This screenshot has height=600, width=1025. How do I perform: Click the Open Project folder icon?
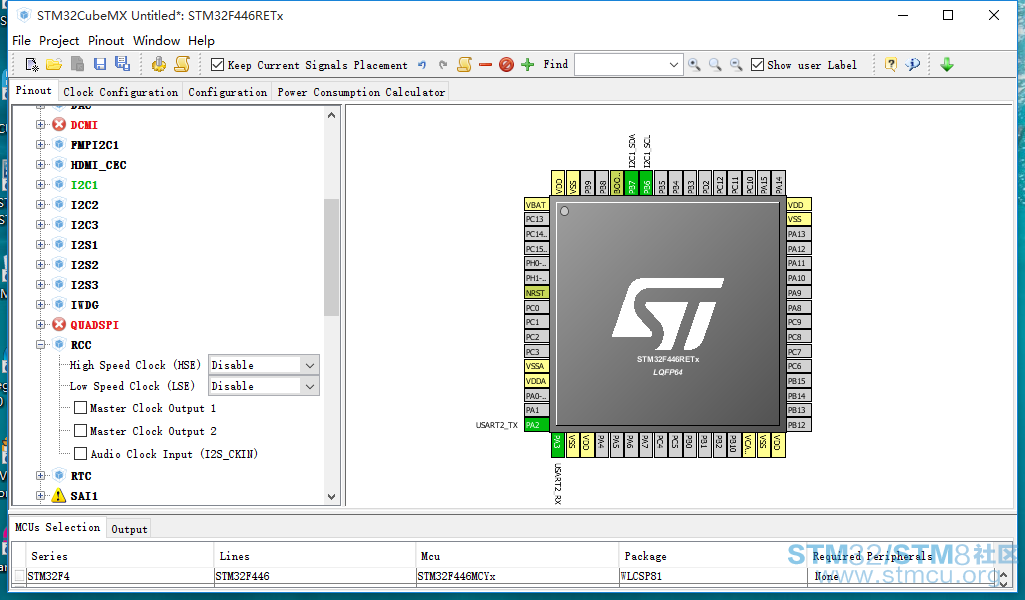coord(54,64)
